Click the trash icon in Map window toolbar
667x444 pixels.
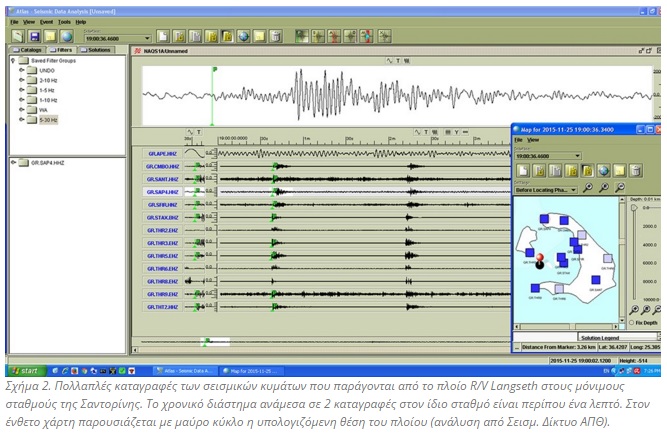pyautogui.click(x=634, y=170)
